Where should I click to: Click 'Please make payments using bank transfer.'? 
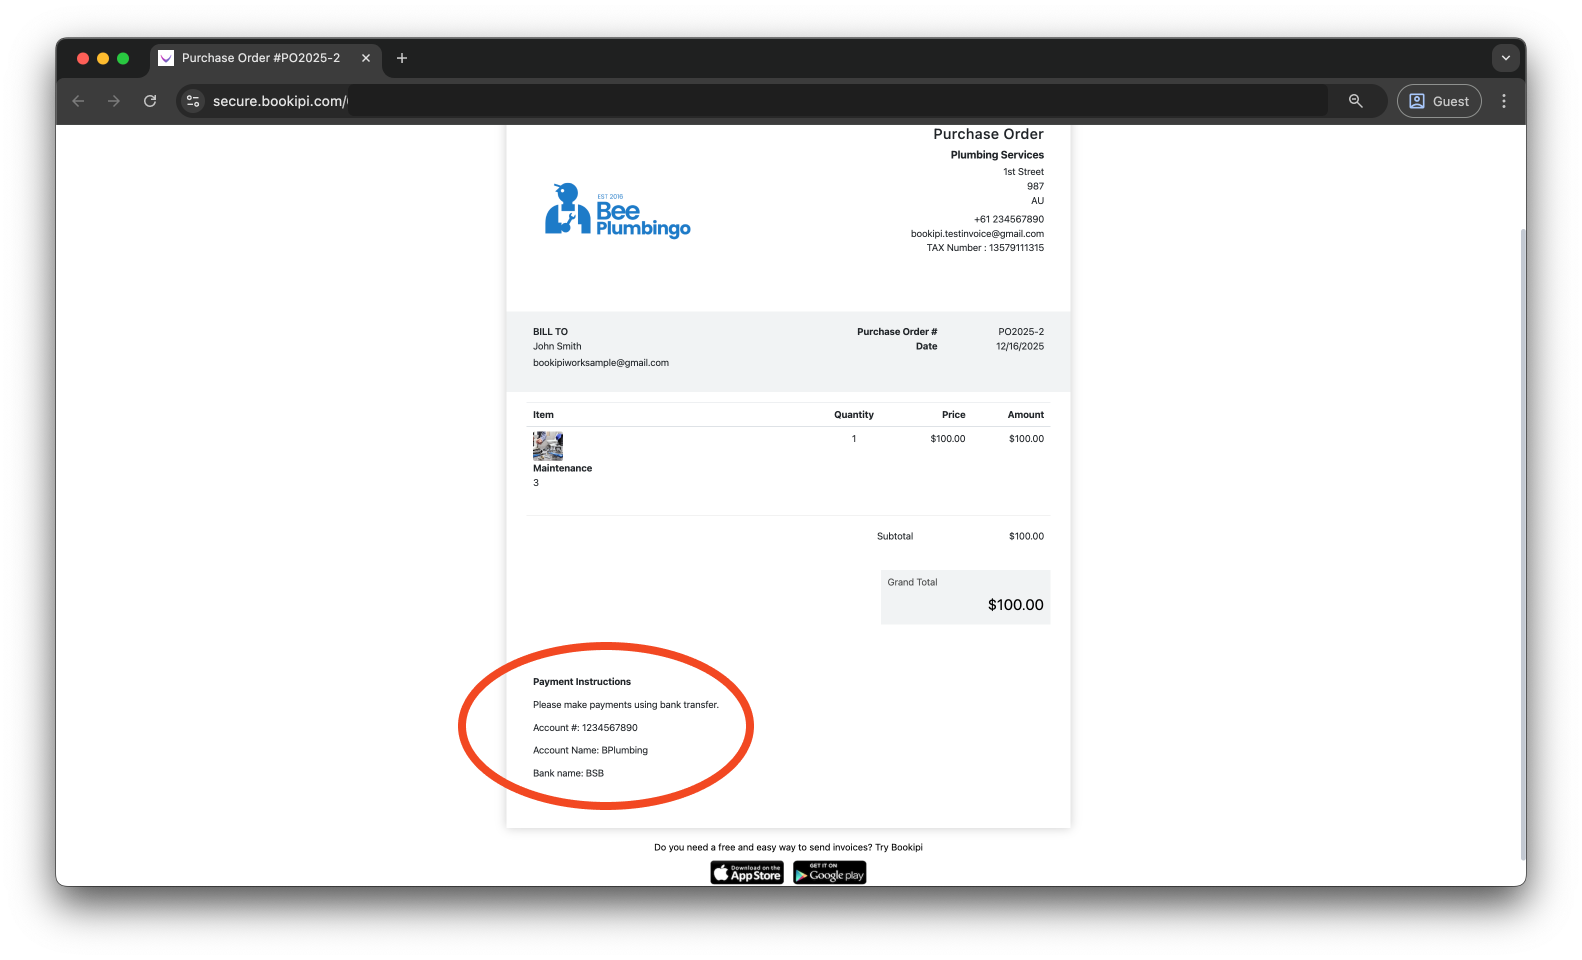click(626, 705)
